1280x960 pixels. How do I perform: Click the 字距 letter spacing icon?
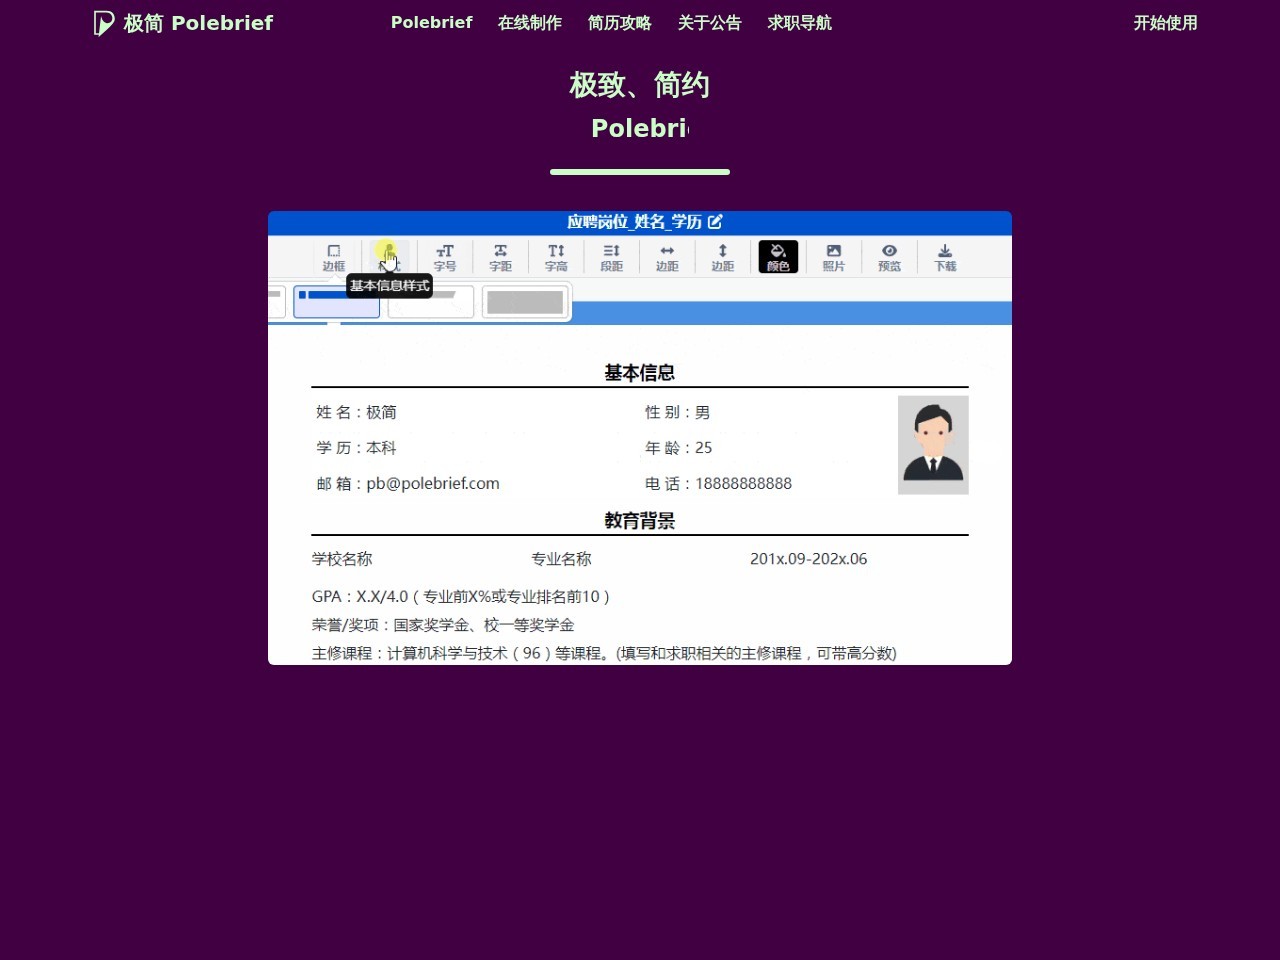(x=500, y=257)
